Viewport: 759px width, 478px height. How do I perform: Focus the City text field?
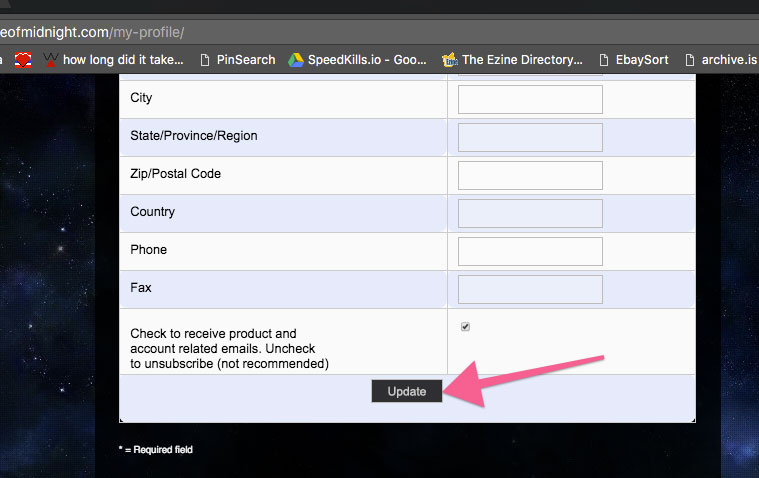pos(530,99)
